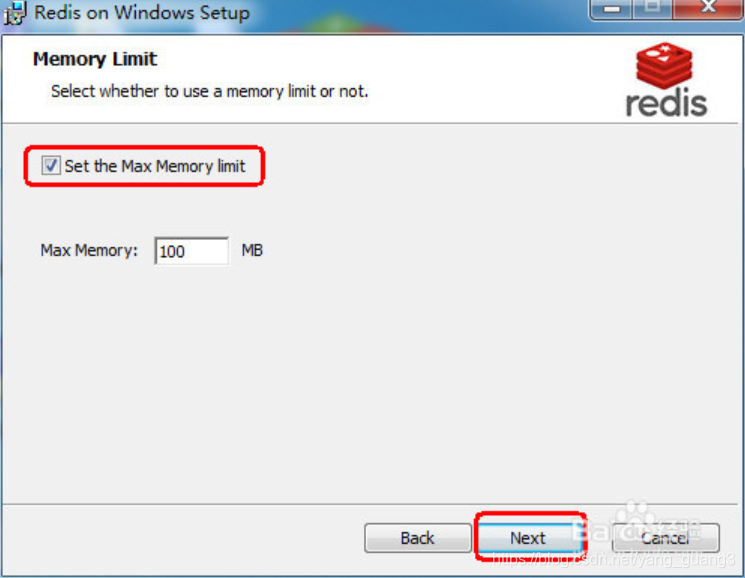Screen dimensions: 745x578
Task: Click the installer icon in title bar
Action: click(x=14, y=13)
